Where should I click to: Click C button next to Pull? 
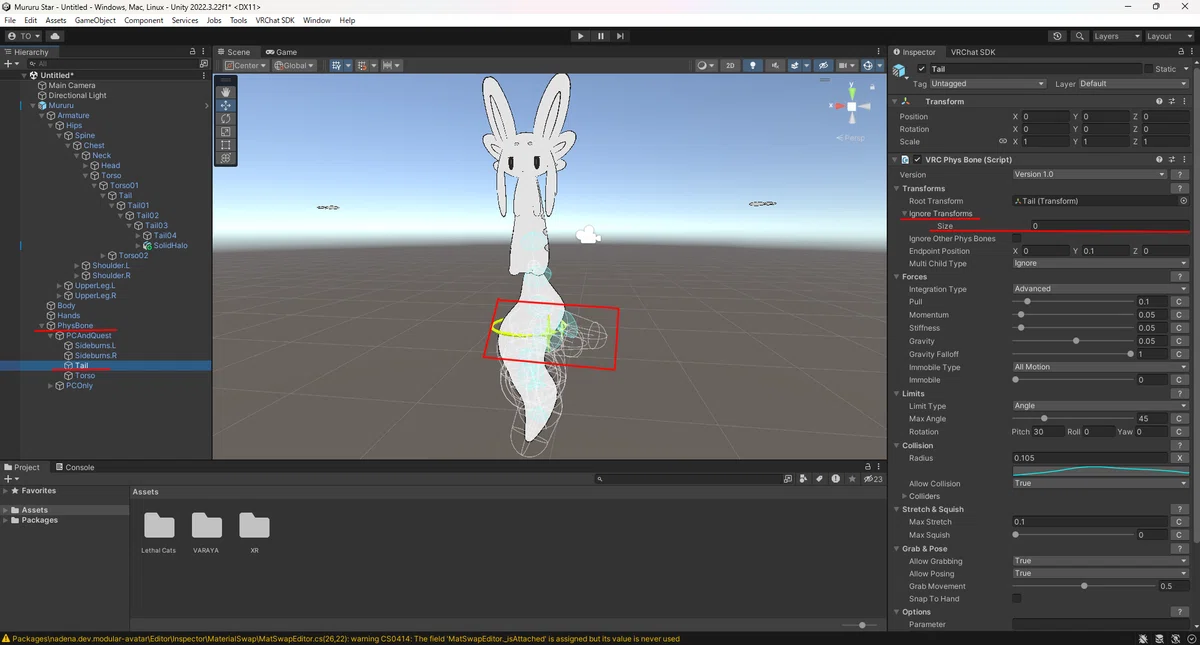point(1180,302)
